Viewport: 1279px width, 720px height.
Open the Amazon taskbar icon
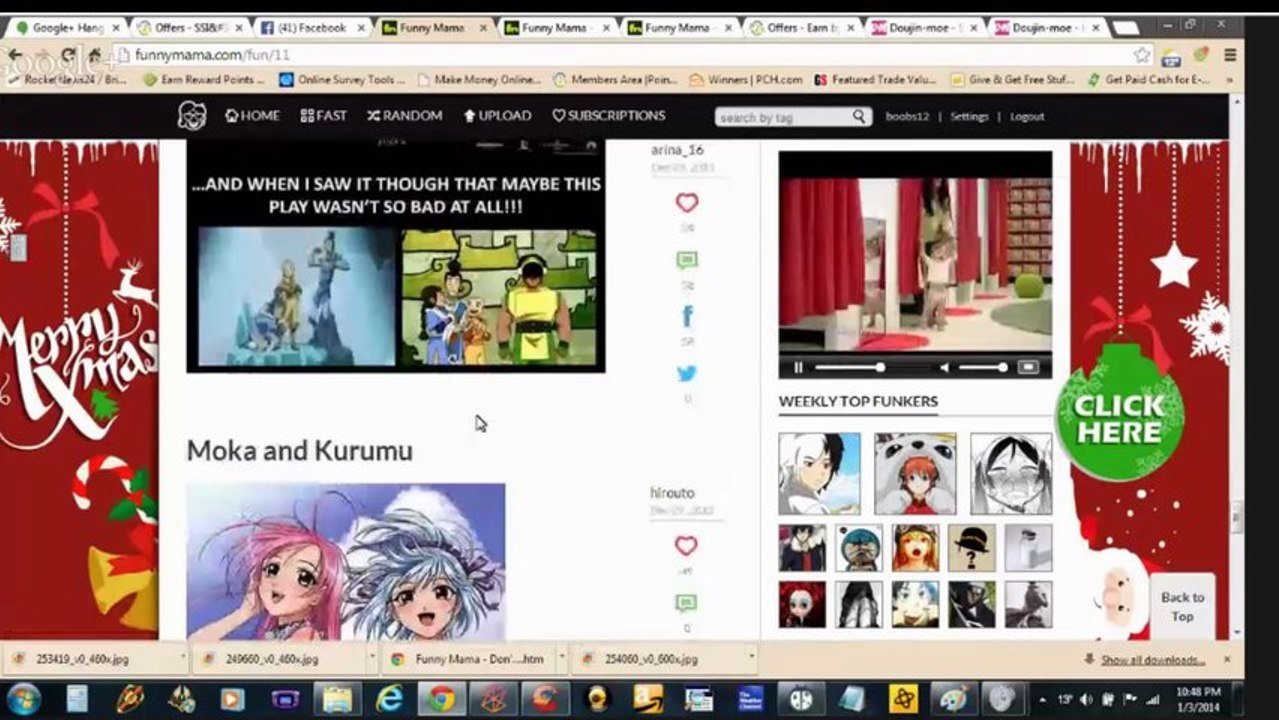click(x=649, y=698)
